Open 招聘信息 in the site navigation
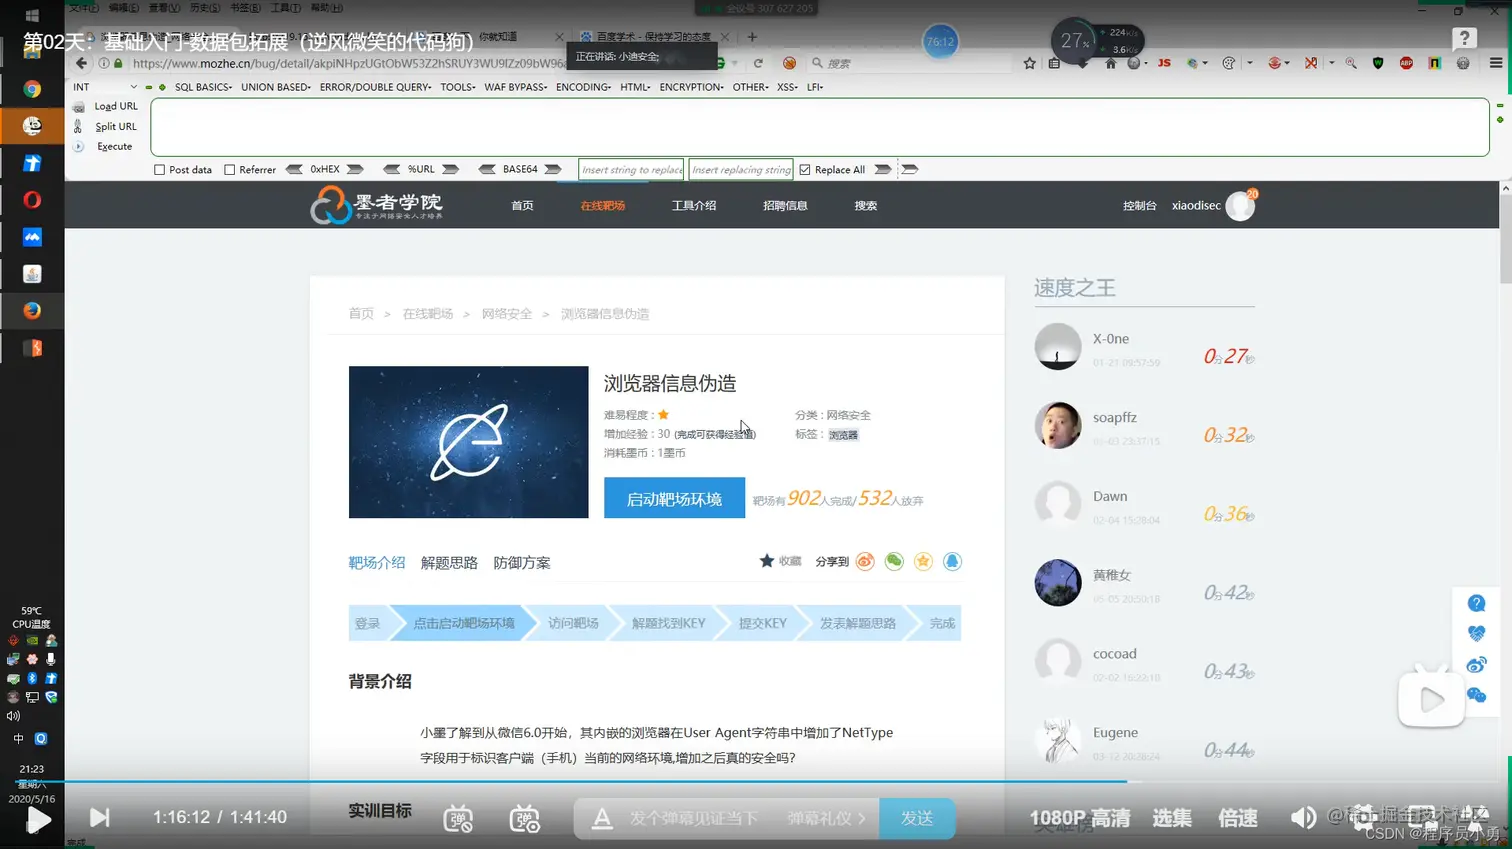1512x849 pixels. pos(785,206)
